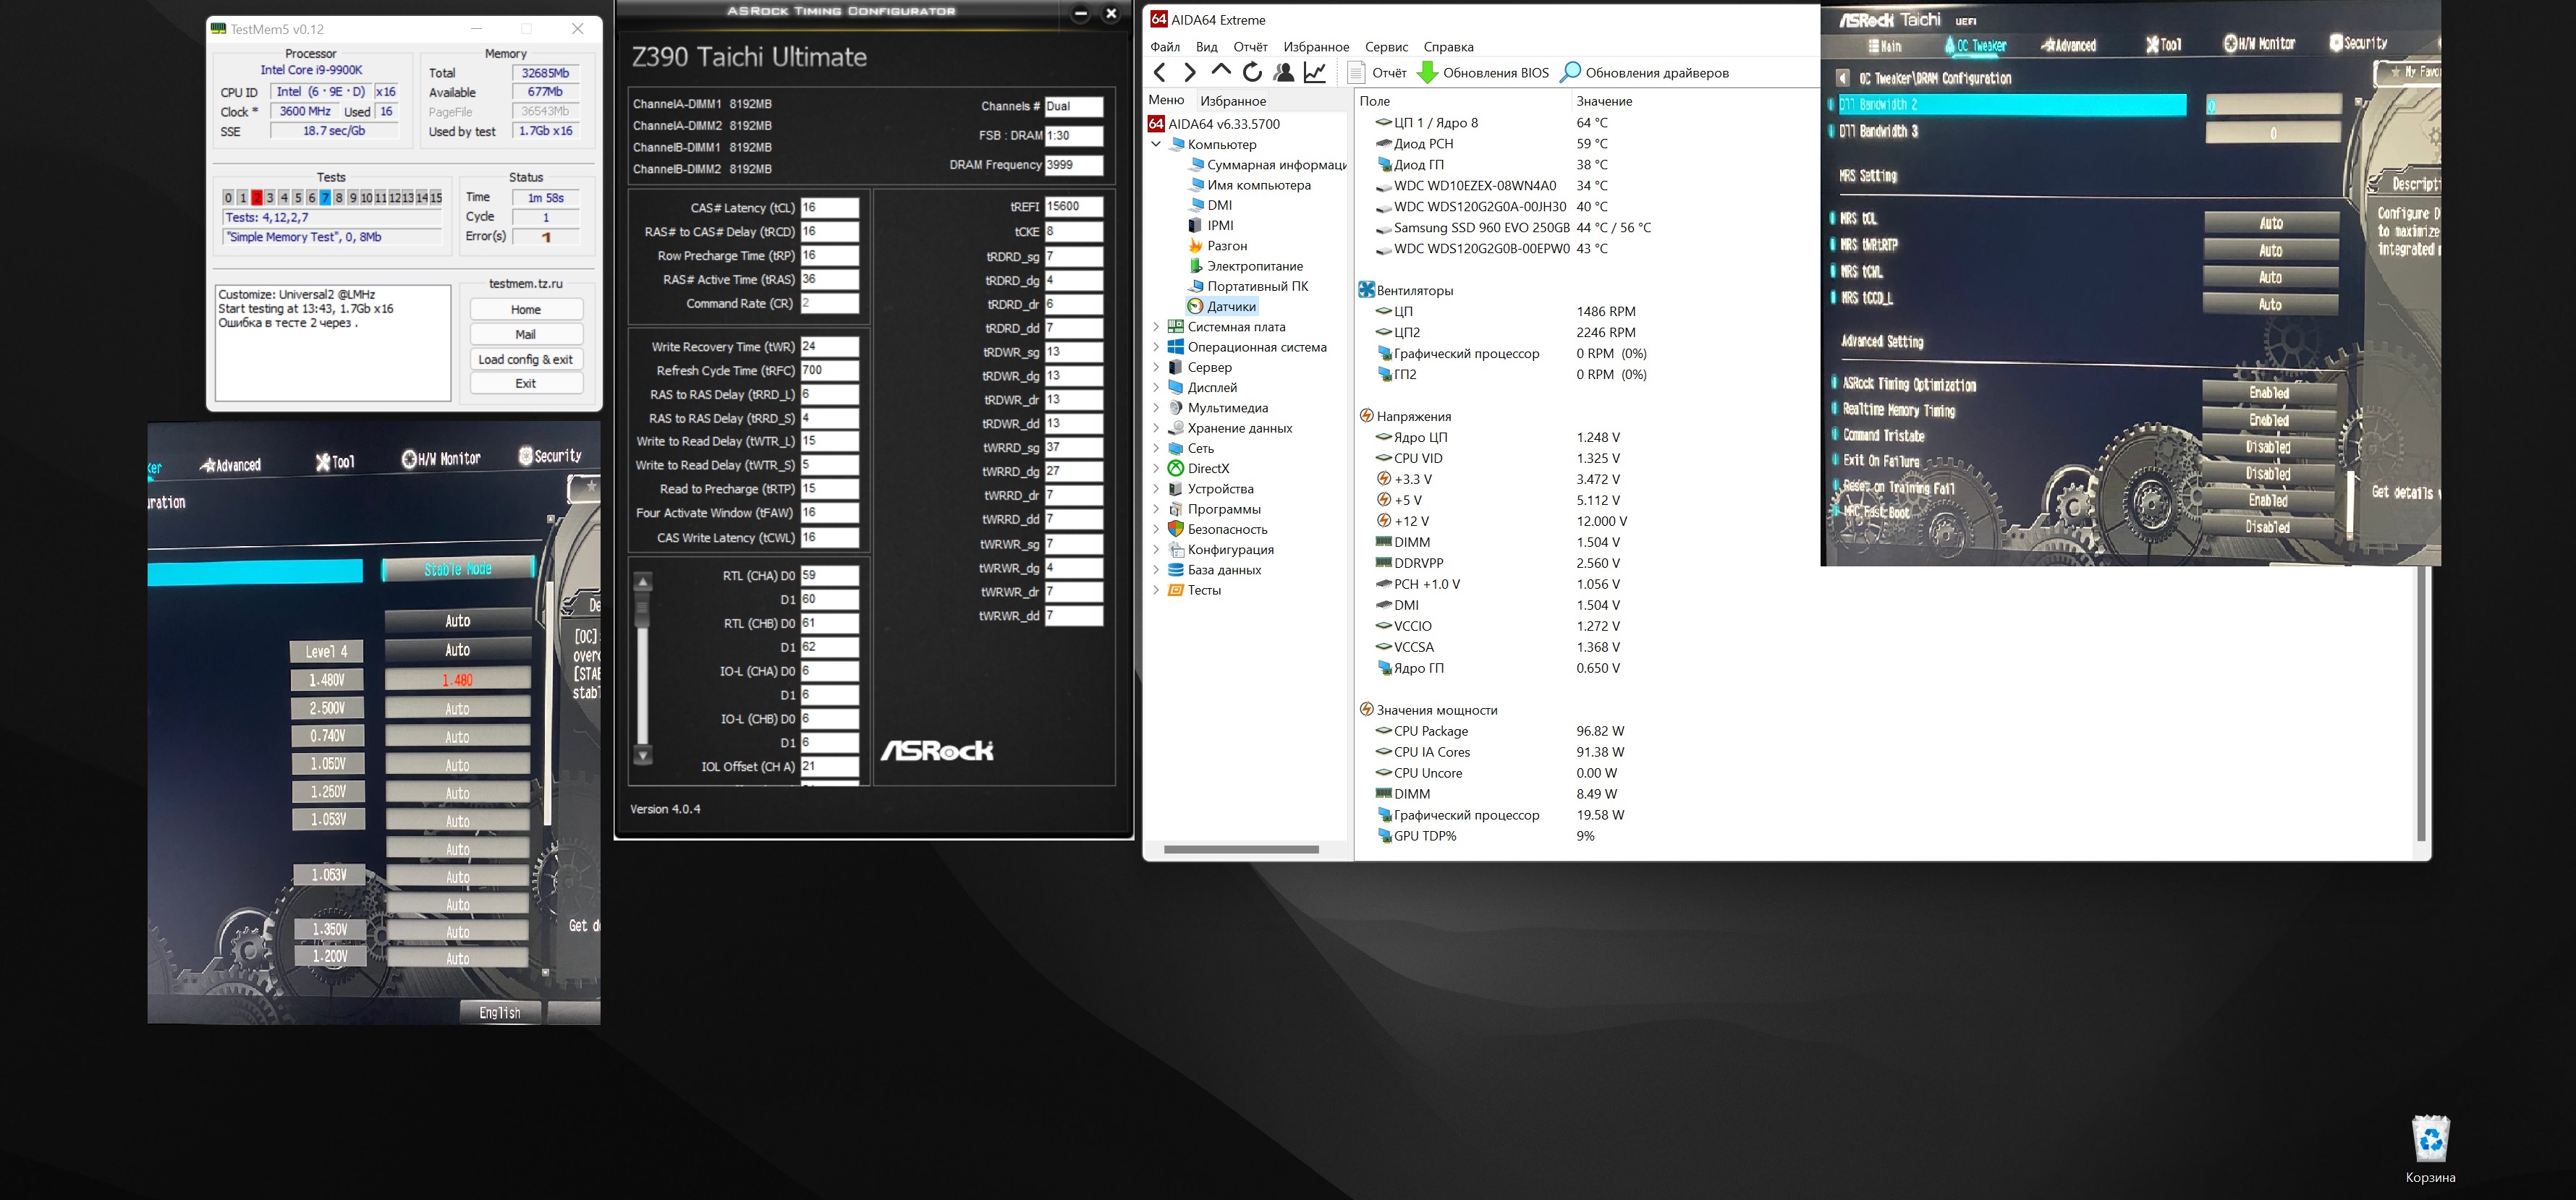Click the AIDA64 back navigation arrow

pyautogui.click(x=1160, y=72)
